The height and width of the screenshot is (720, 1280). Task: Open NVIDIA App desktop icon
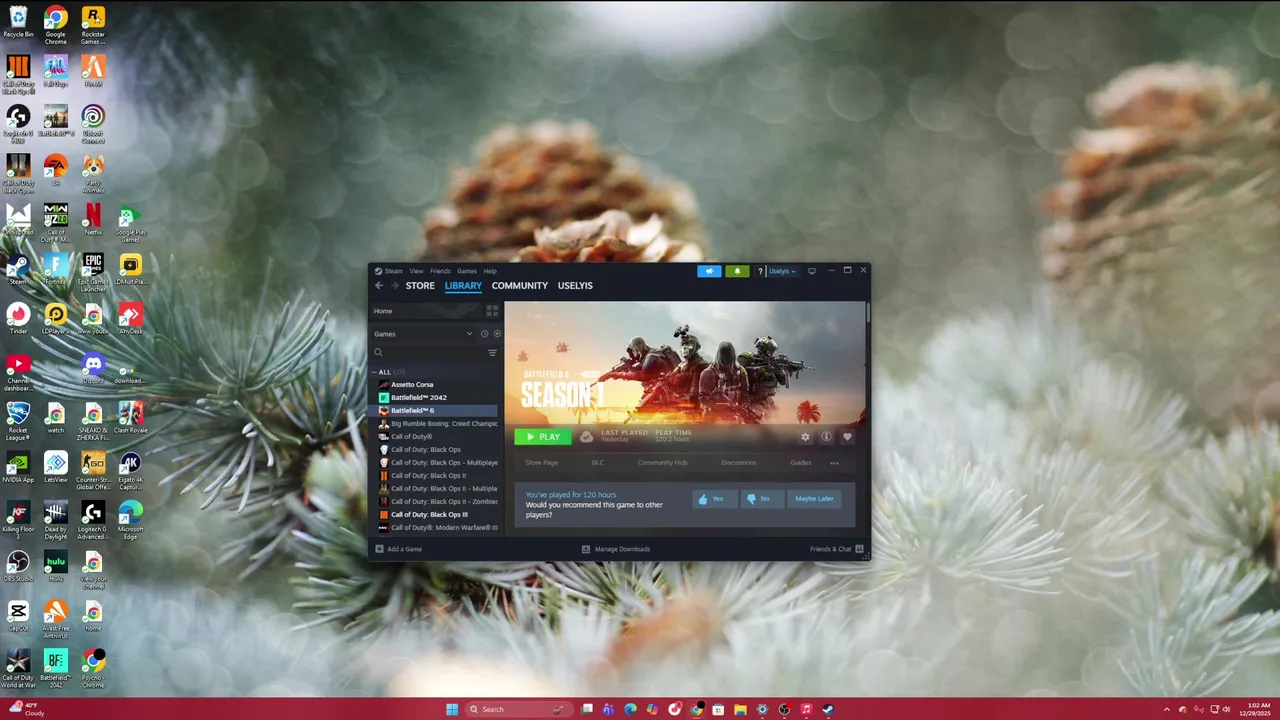[18, 468]
